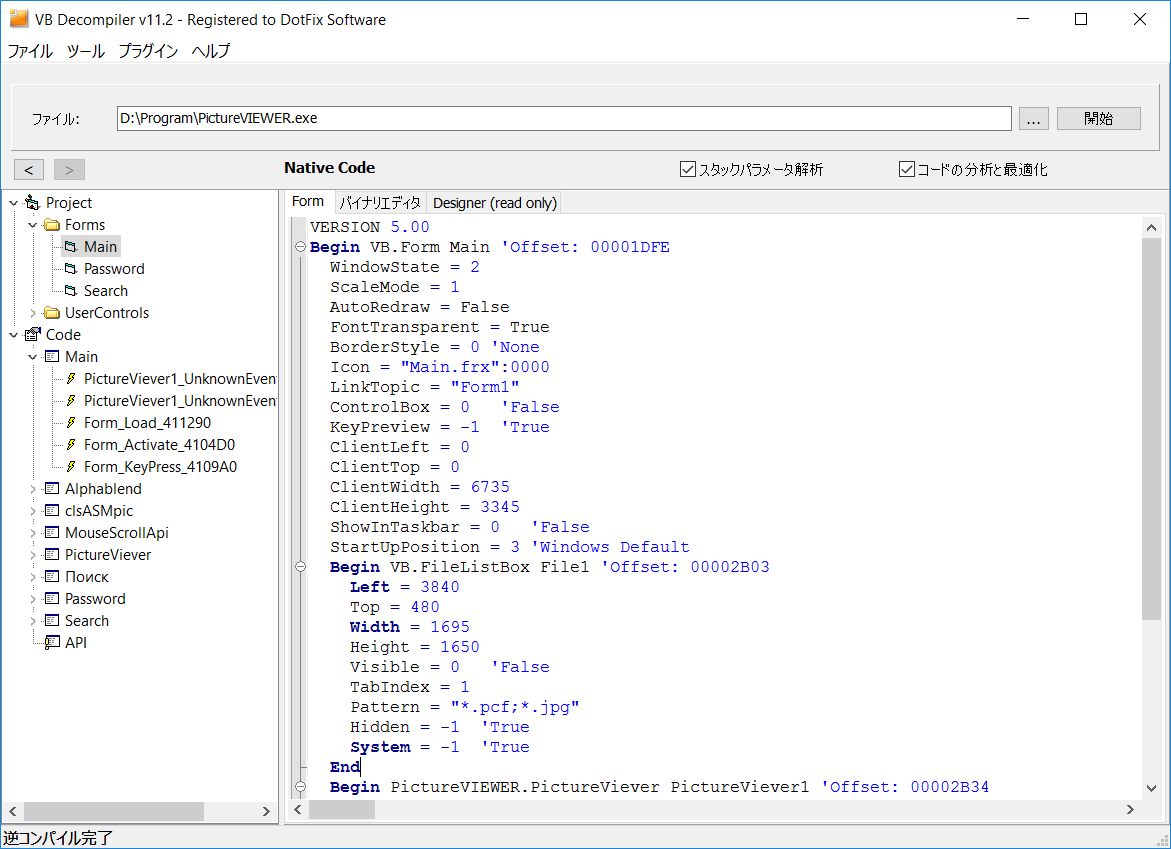Click the "WindowState = 2" code line
The image size is (1171, 849).
pyautogui.click(x=405, y=267)
